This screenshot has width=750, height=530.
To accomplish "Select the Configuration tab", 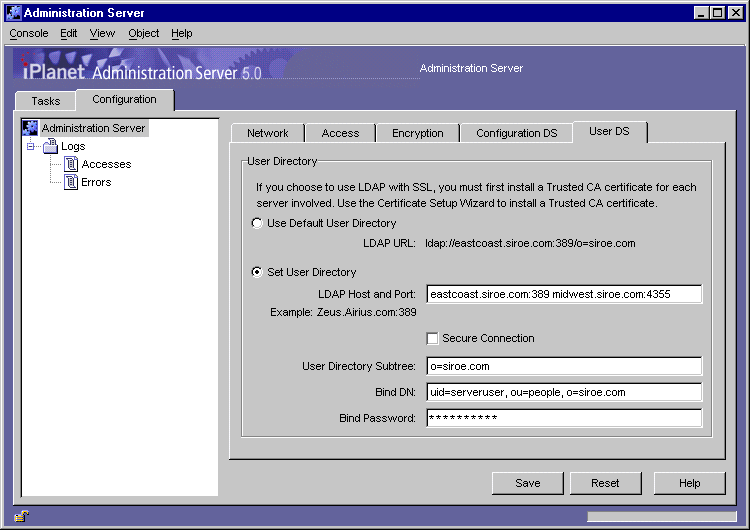I will pyautogui.click(x=124, y=99).
